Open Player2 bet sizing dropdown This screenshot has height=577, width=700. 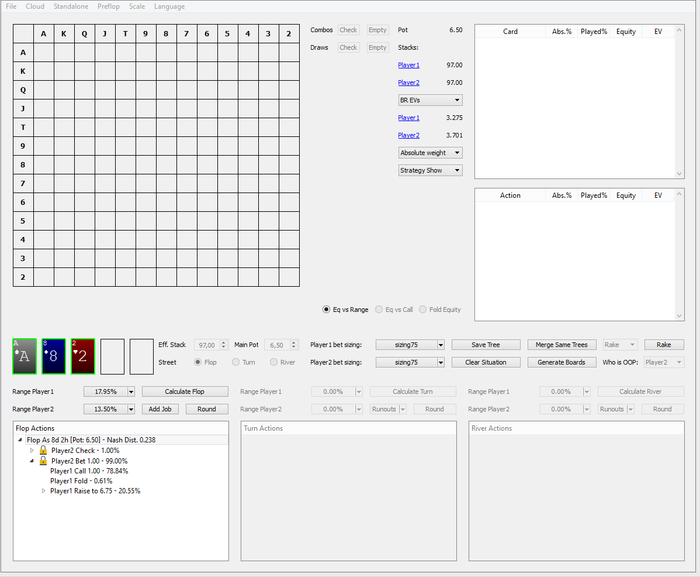pos(441,362)
